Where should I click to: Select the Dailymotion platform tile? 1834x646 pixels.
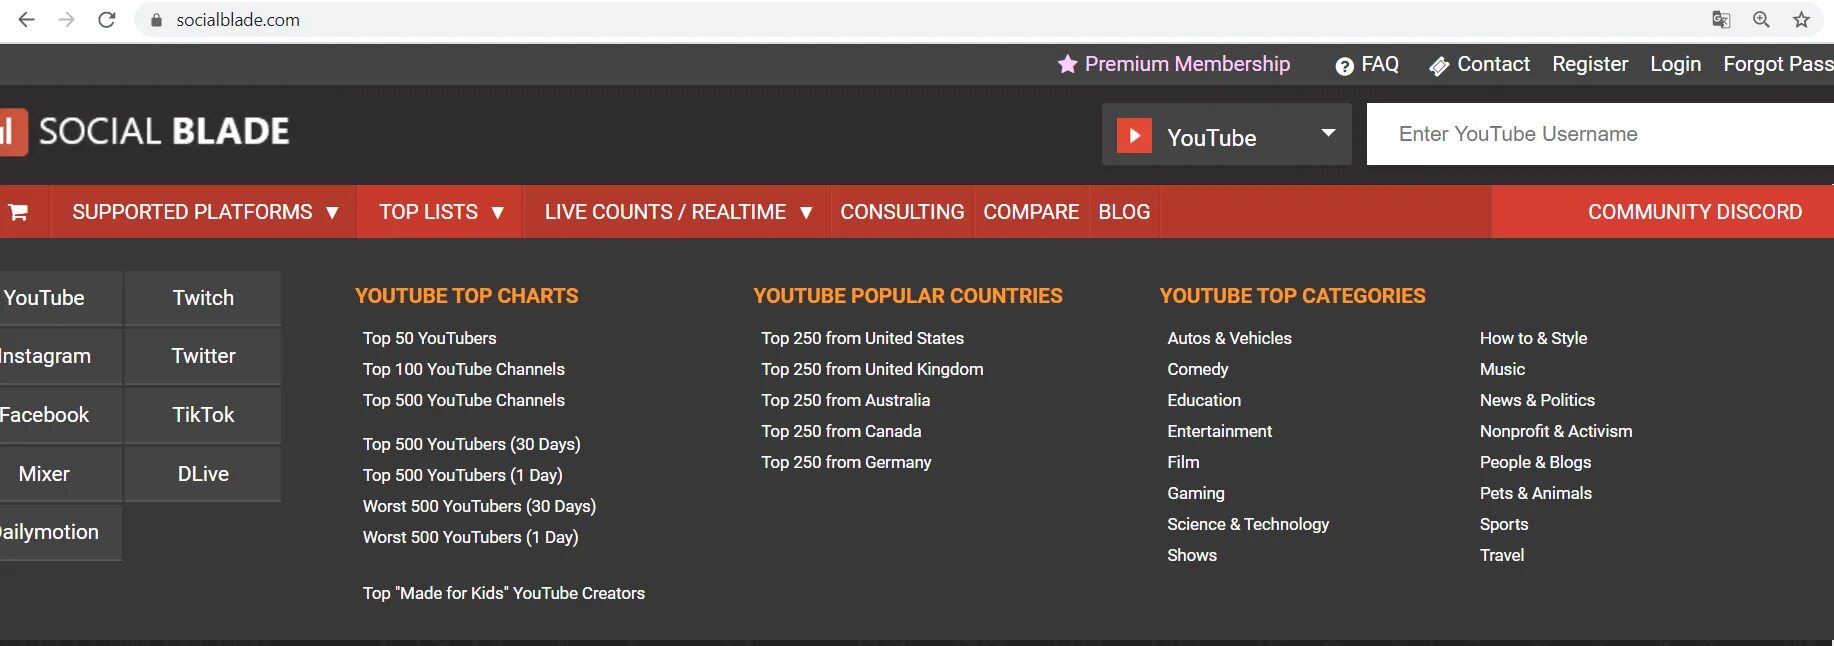(60, 532)
